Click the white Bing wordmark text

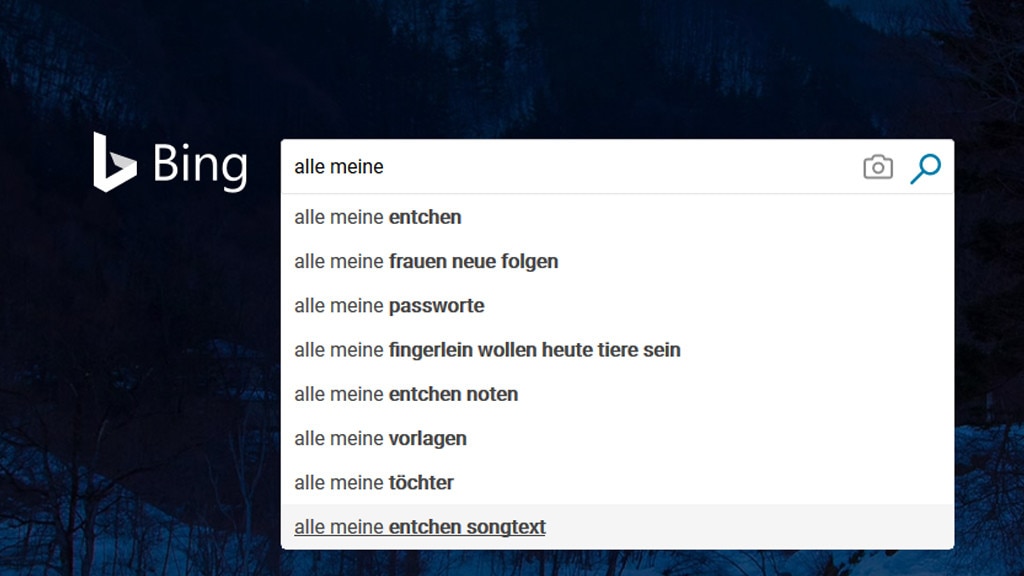click(200, 166)
